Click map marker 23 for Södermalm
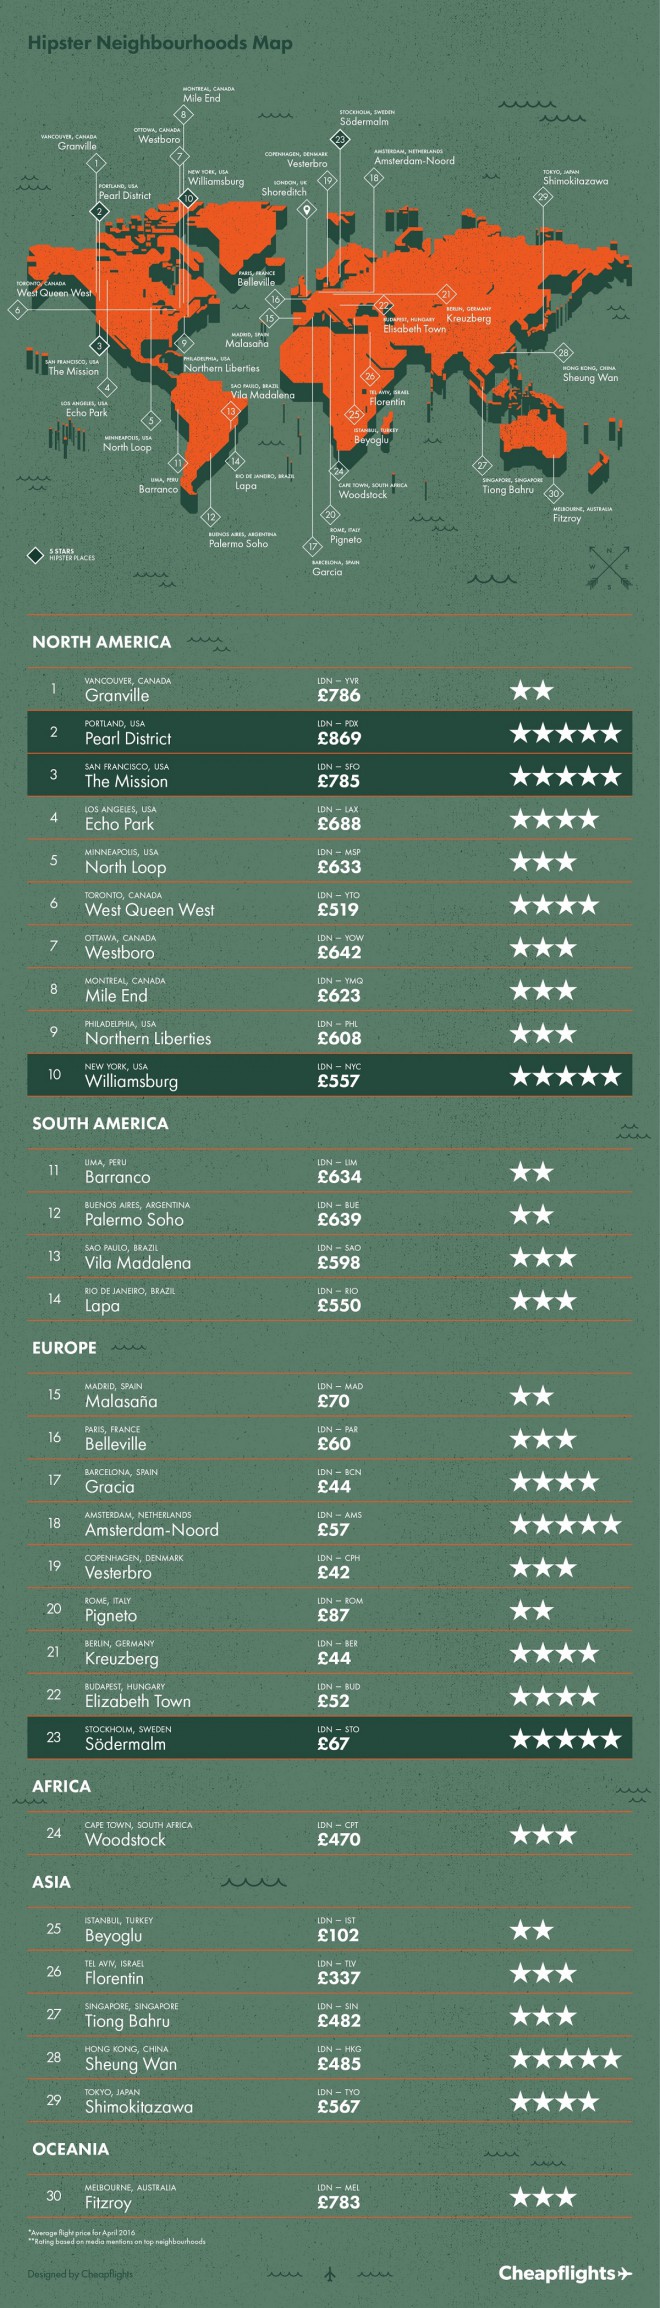 coord(340,139)
